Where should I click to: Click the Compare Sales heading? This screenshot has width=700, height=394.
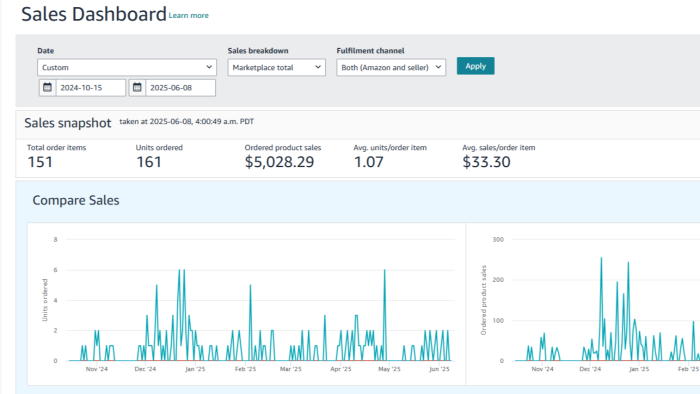(76, 200)
